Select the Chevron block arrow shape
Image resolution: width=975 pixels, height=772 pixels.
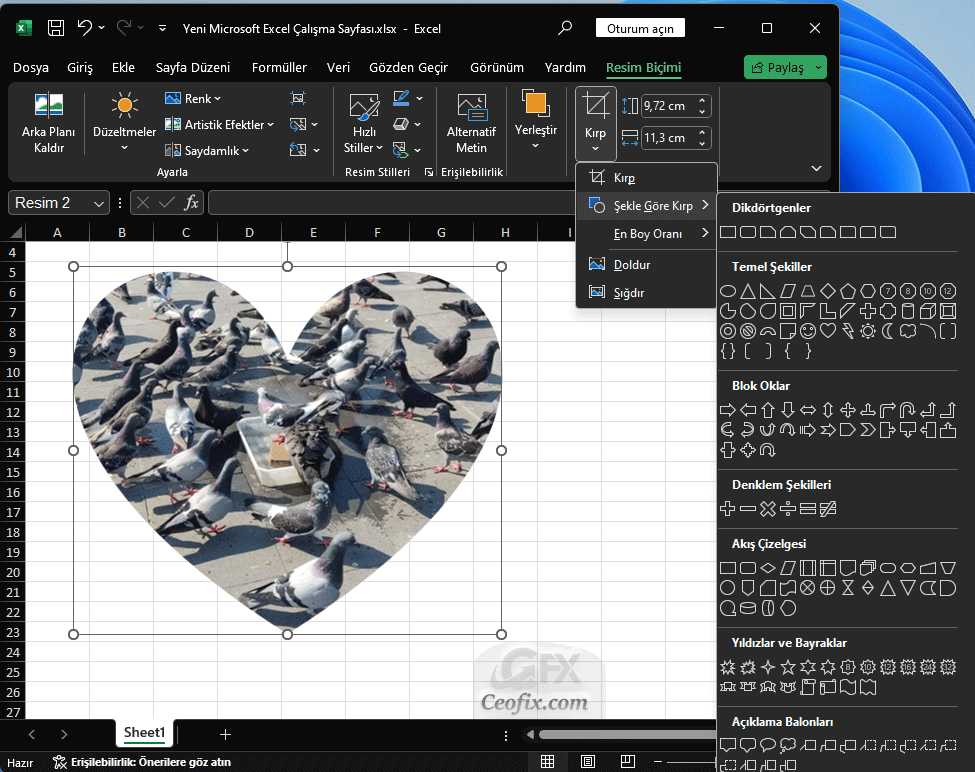click(867, 430)
